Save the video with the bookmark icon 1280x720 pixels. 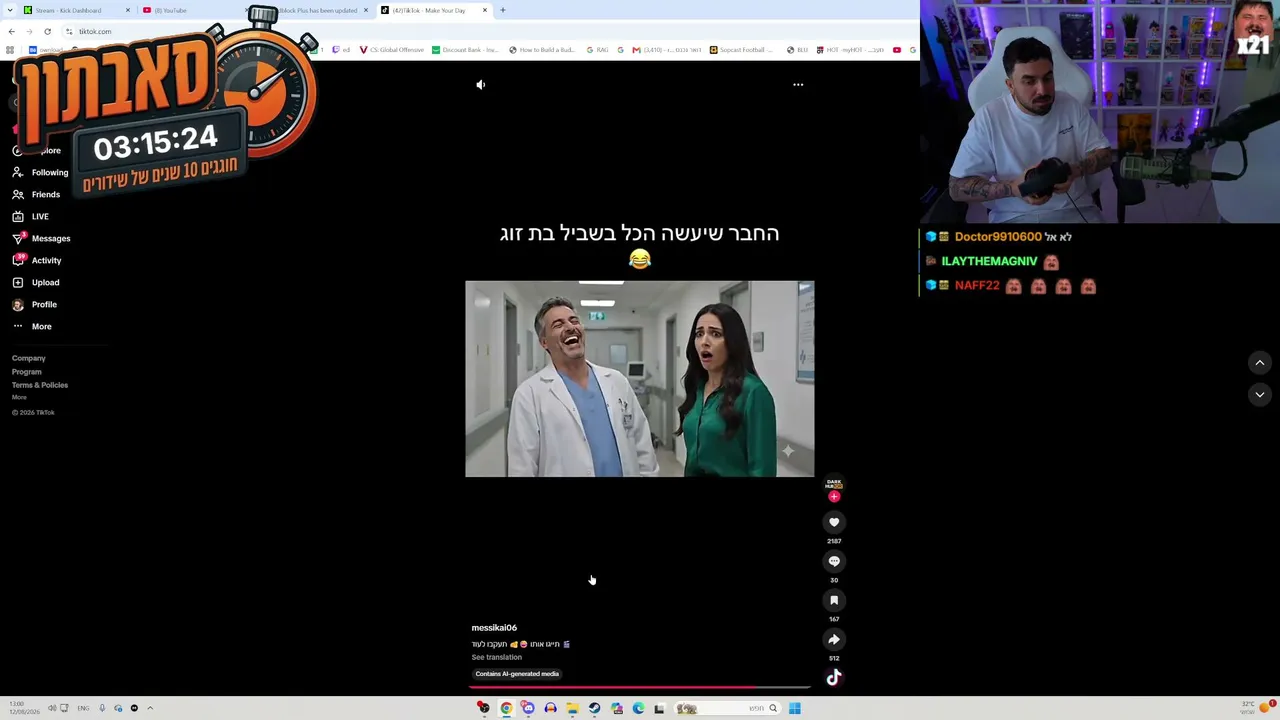834,600
